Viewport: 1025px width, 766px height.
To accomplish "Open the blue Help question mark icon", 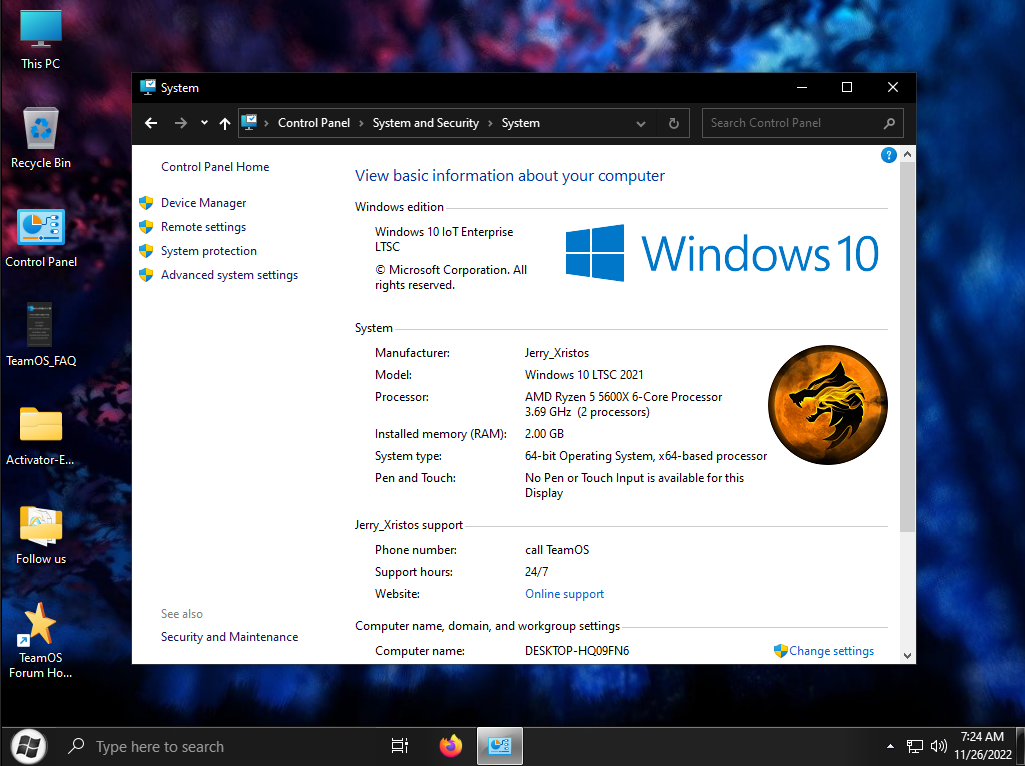I will click(887, 155).
